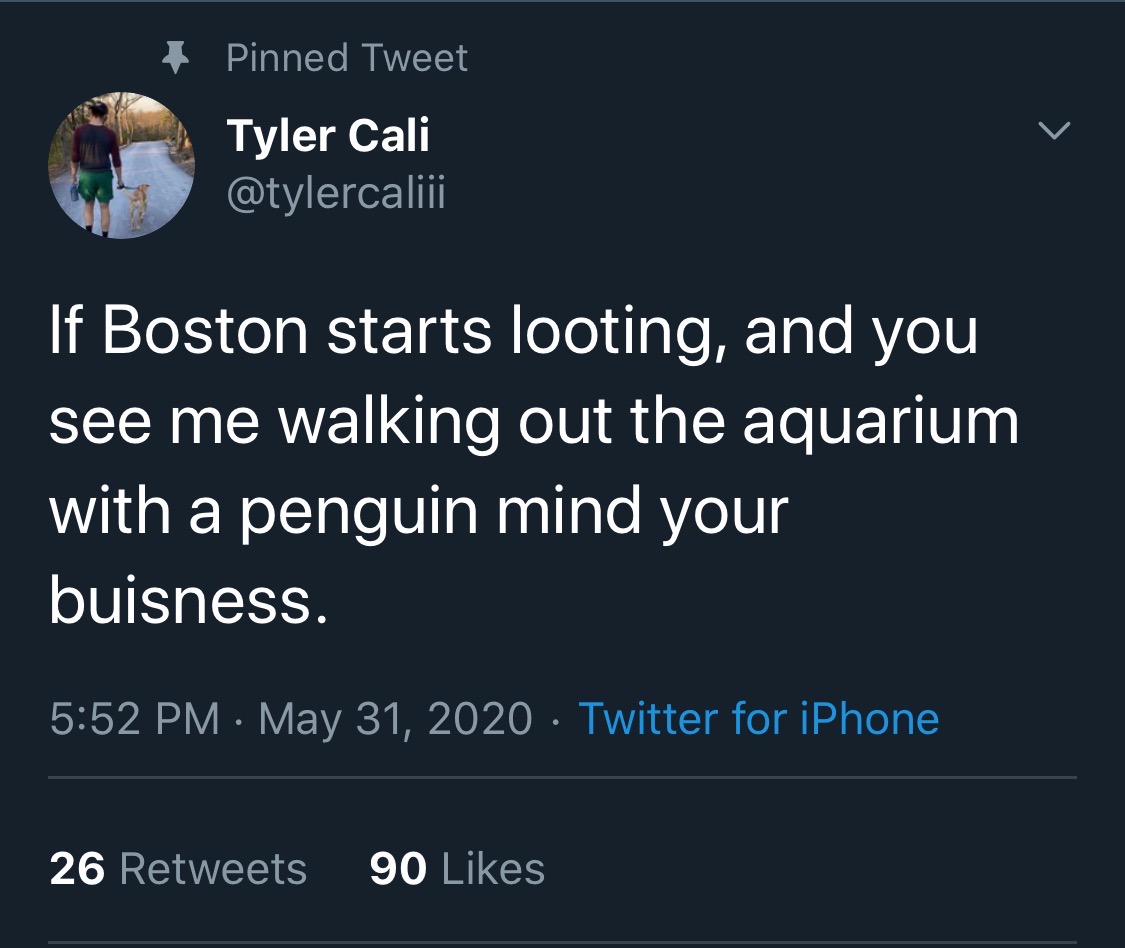This screenshot has height=948, width=1125.
Task: Click the misspelled word "buisness"
Action: point(186,601)
